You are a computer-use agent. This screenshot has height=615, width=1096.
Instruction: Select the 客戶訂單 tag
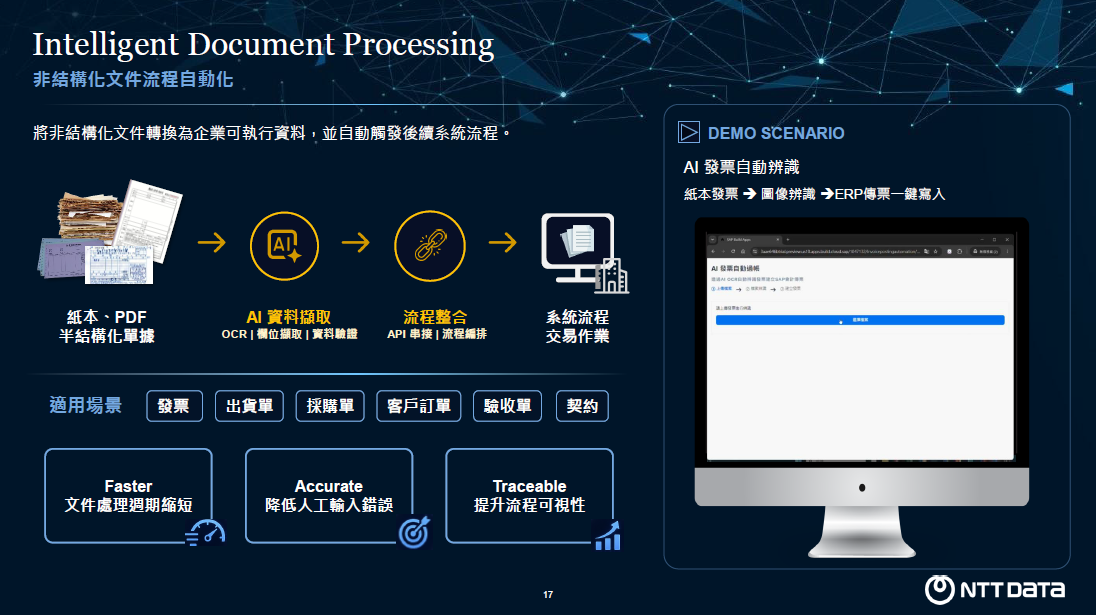tap(419, 406)
